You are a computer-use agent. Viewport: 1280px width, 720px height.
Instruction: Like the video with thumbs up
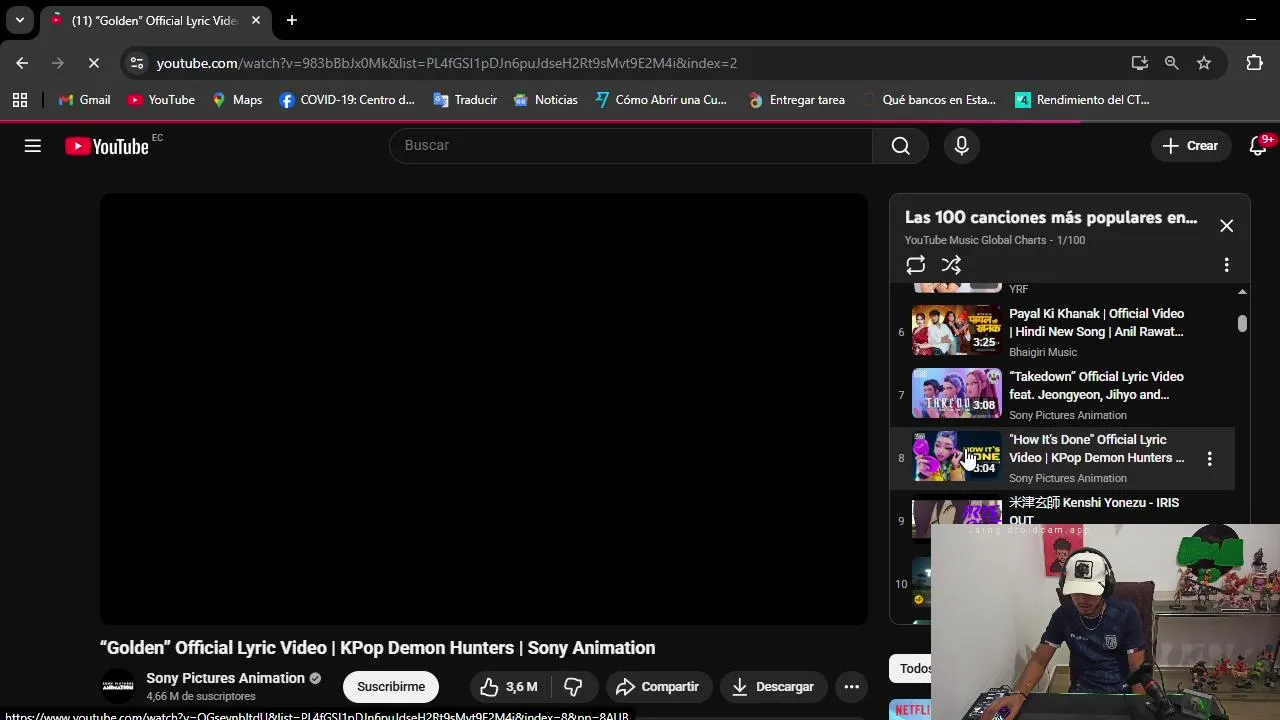[509, 687]
